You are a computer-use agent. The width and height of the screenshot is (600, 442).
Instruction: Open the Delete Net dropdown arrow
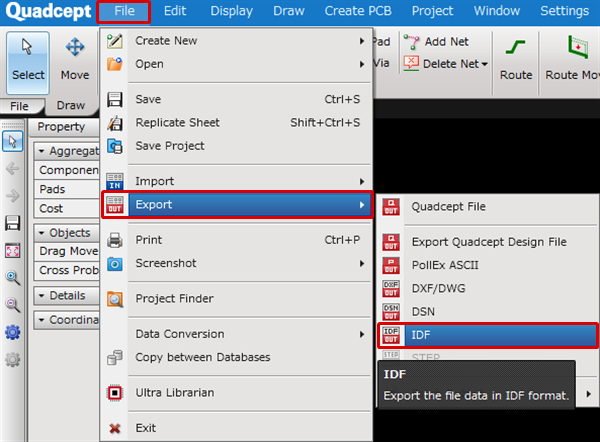pyautogui.click(x=485, y=65)
